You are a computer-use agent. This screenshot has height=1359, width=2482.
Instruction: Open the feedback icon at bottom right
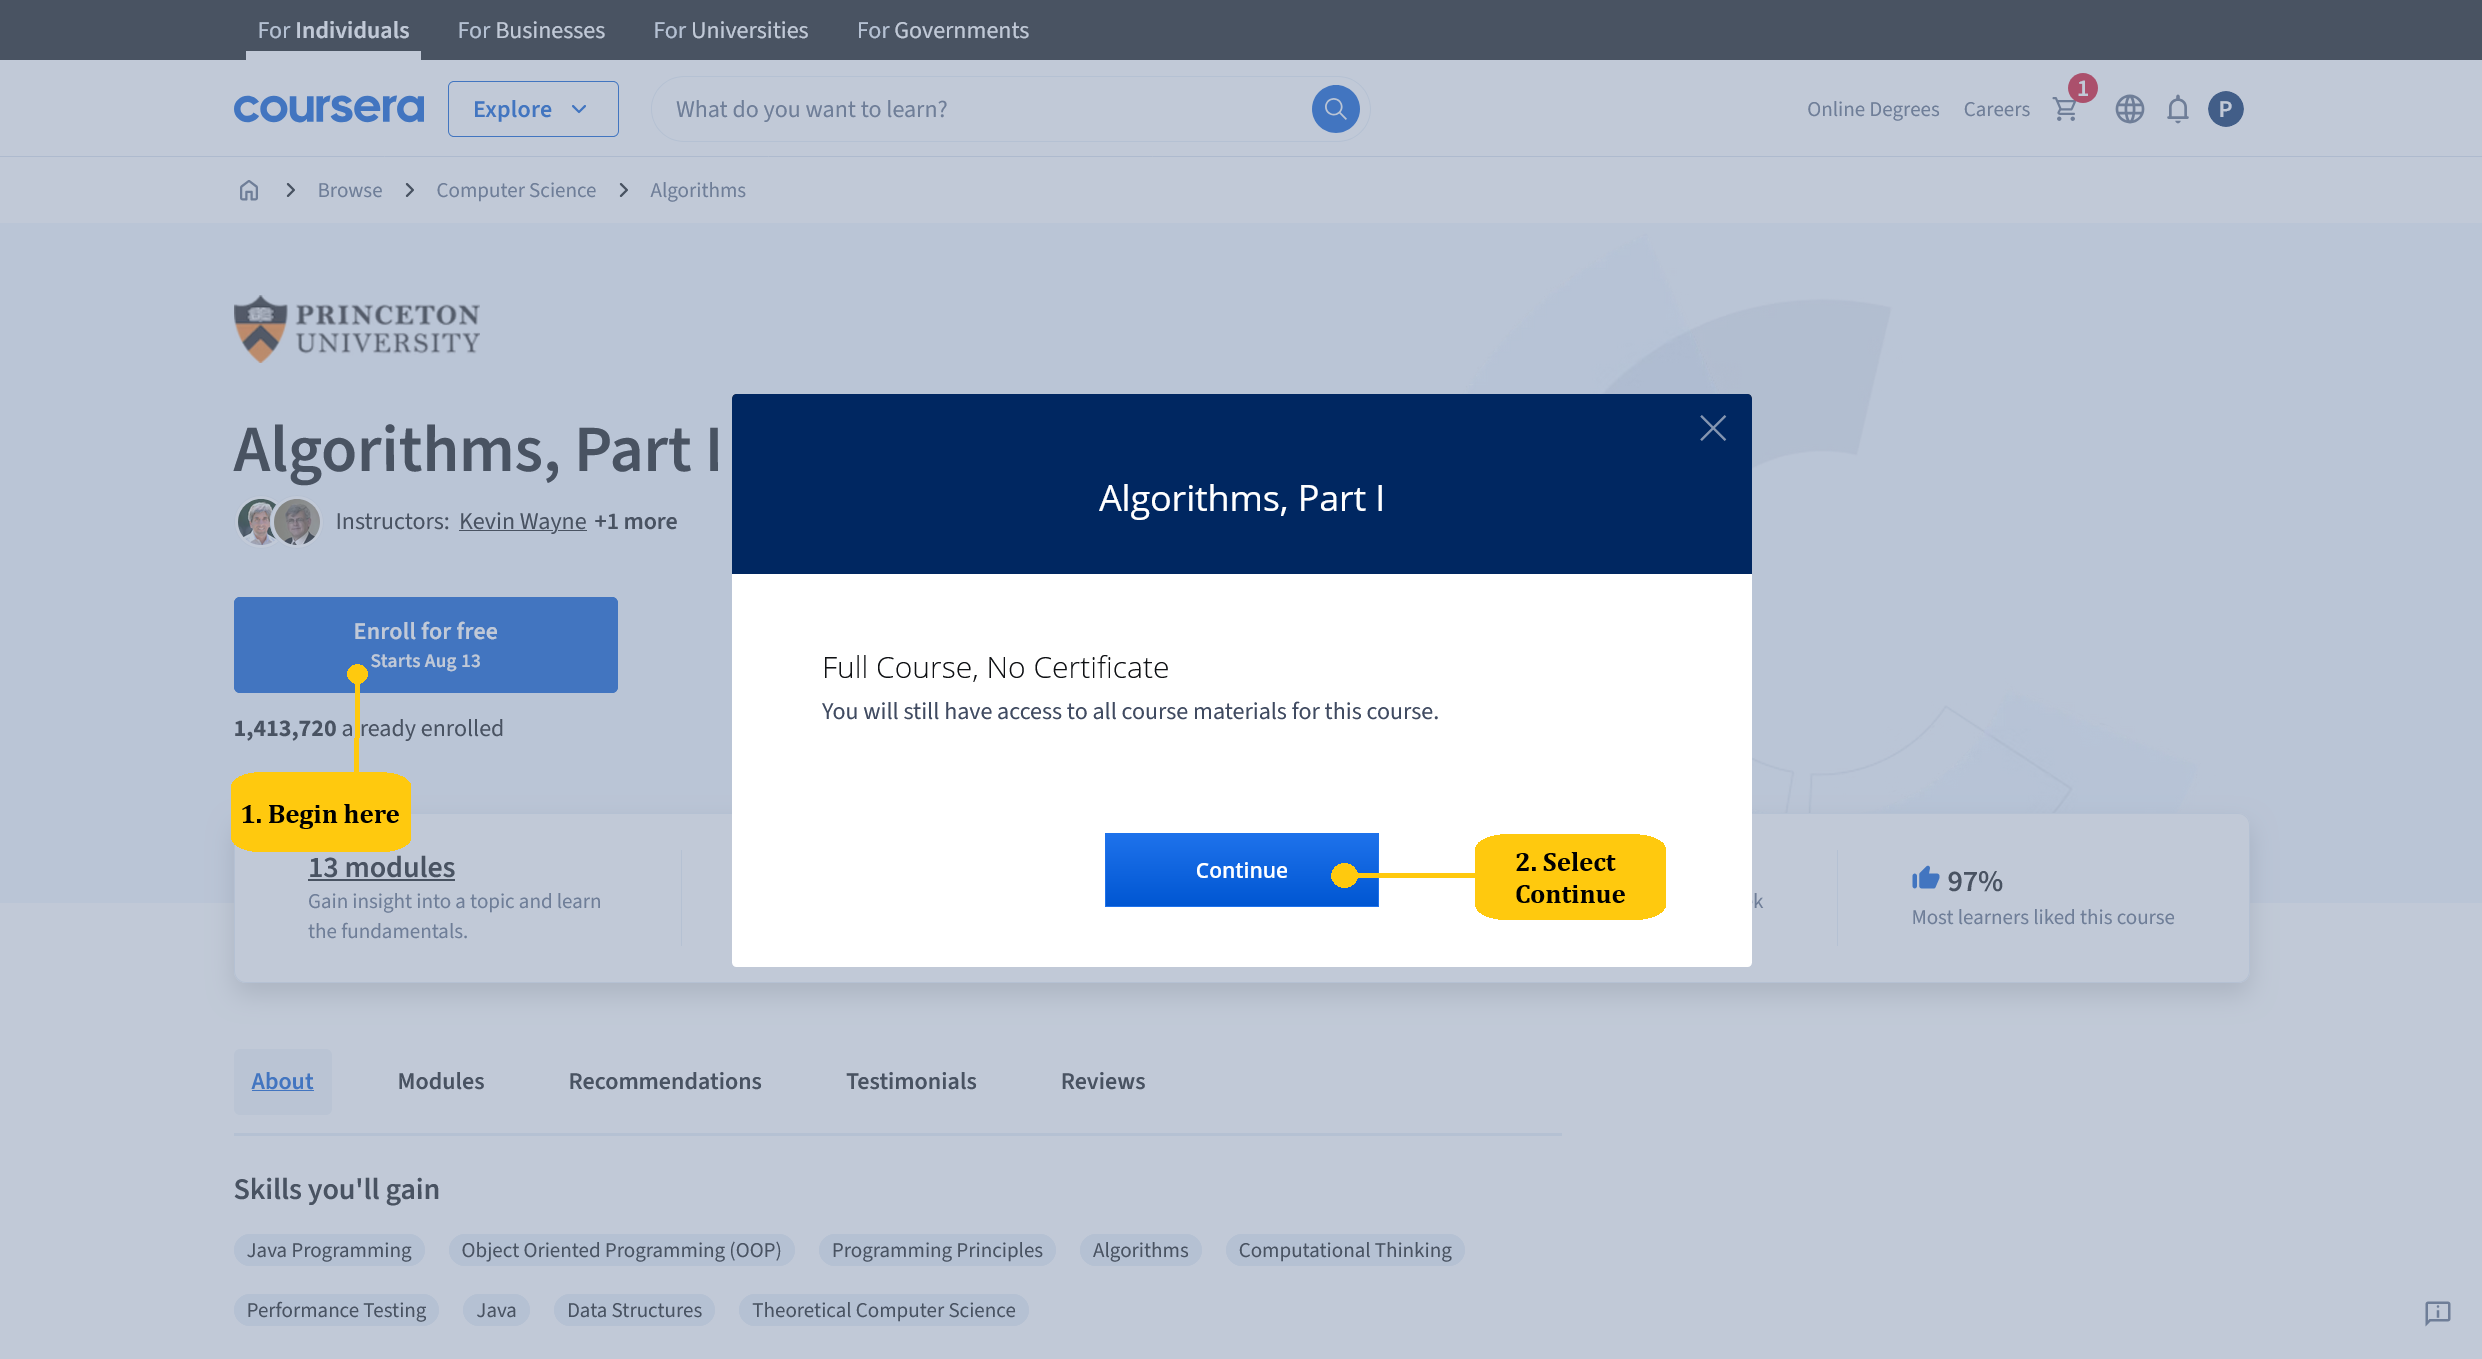click(2438, 1313)
